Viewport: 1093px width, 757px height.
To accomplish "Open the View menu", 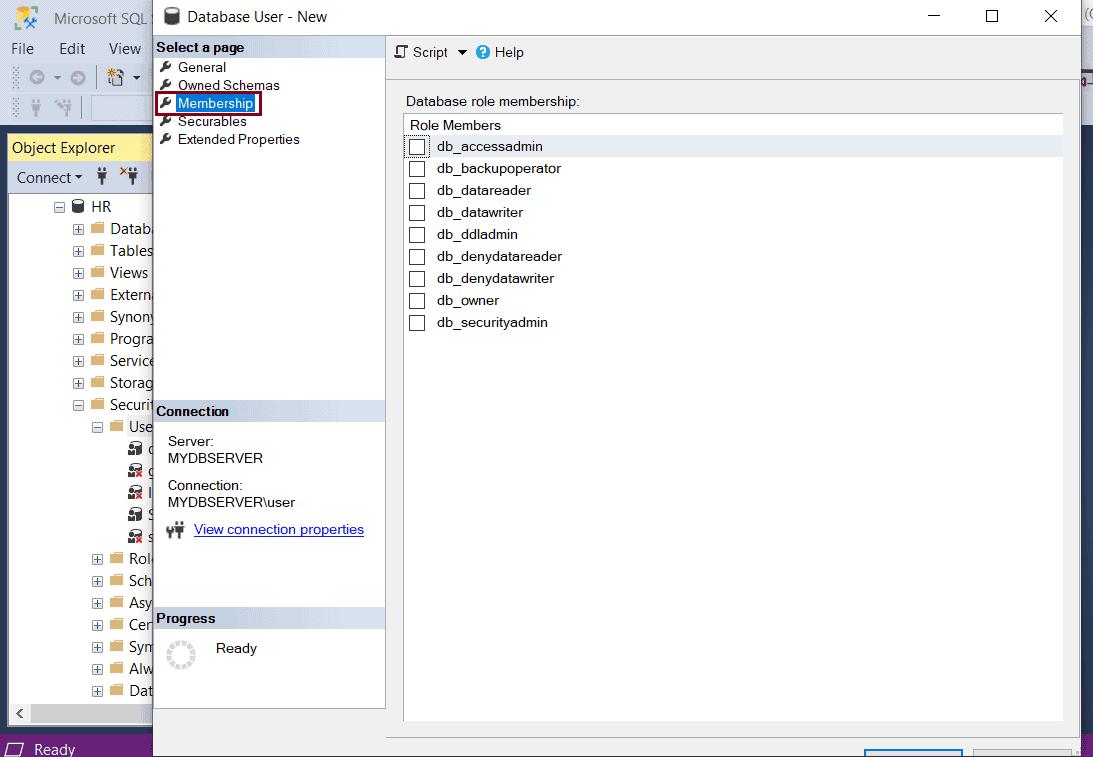I will click(x=124, y=48).
